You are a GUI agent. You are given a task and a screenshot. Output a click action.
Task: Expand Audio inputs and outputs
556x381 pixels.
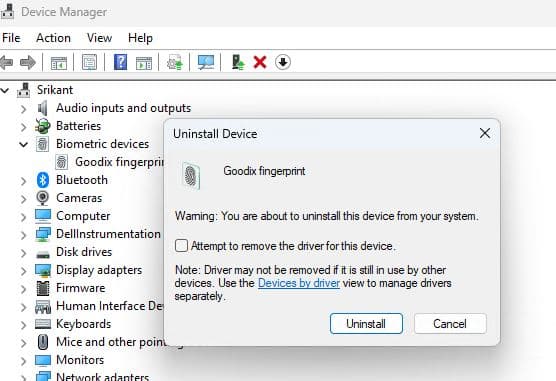click(23, 109)
